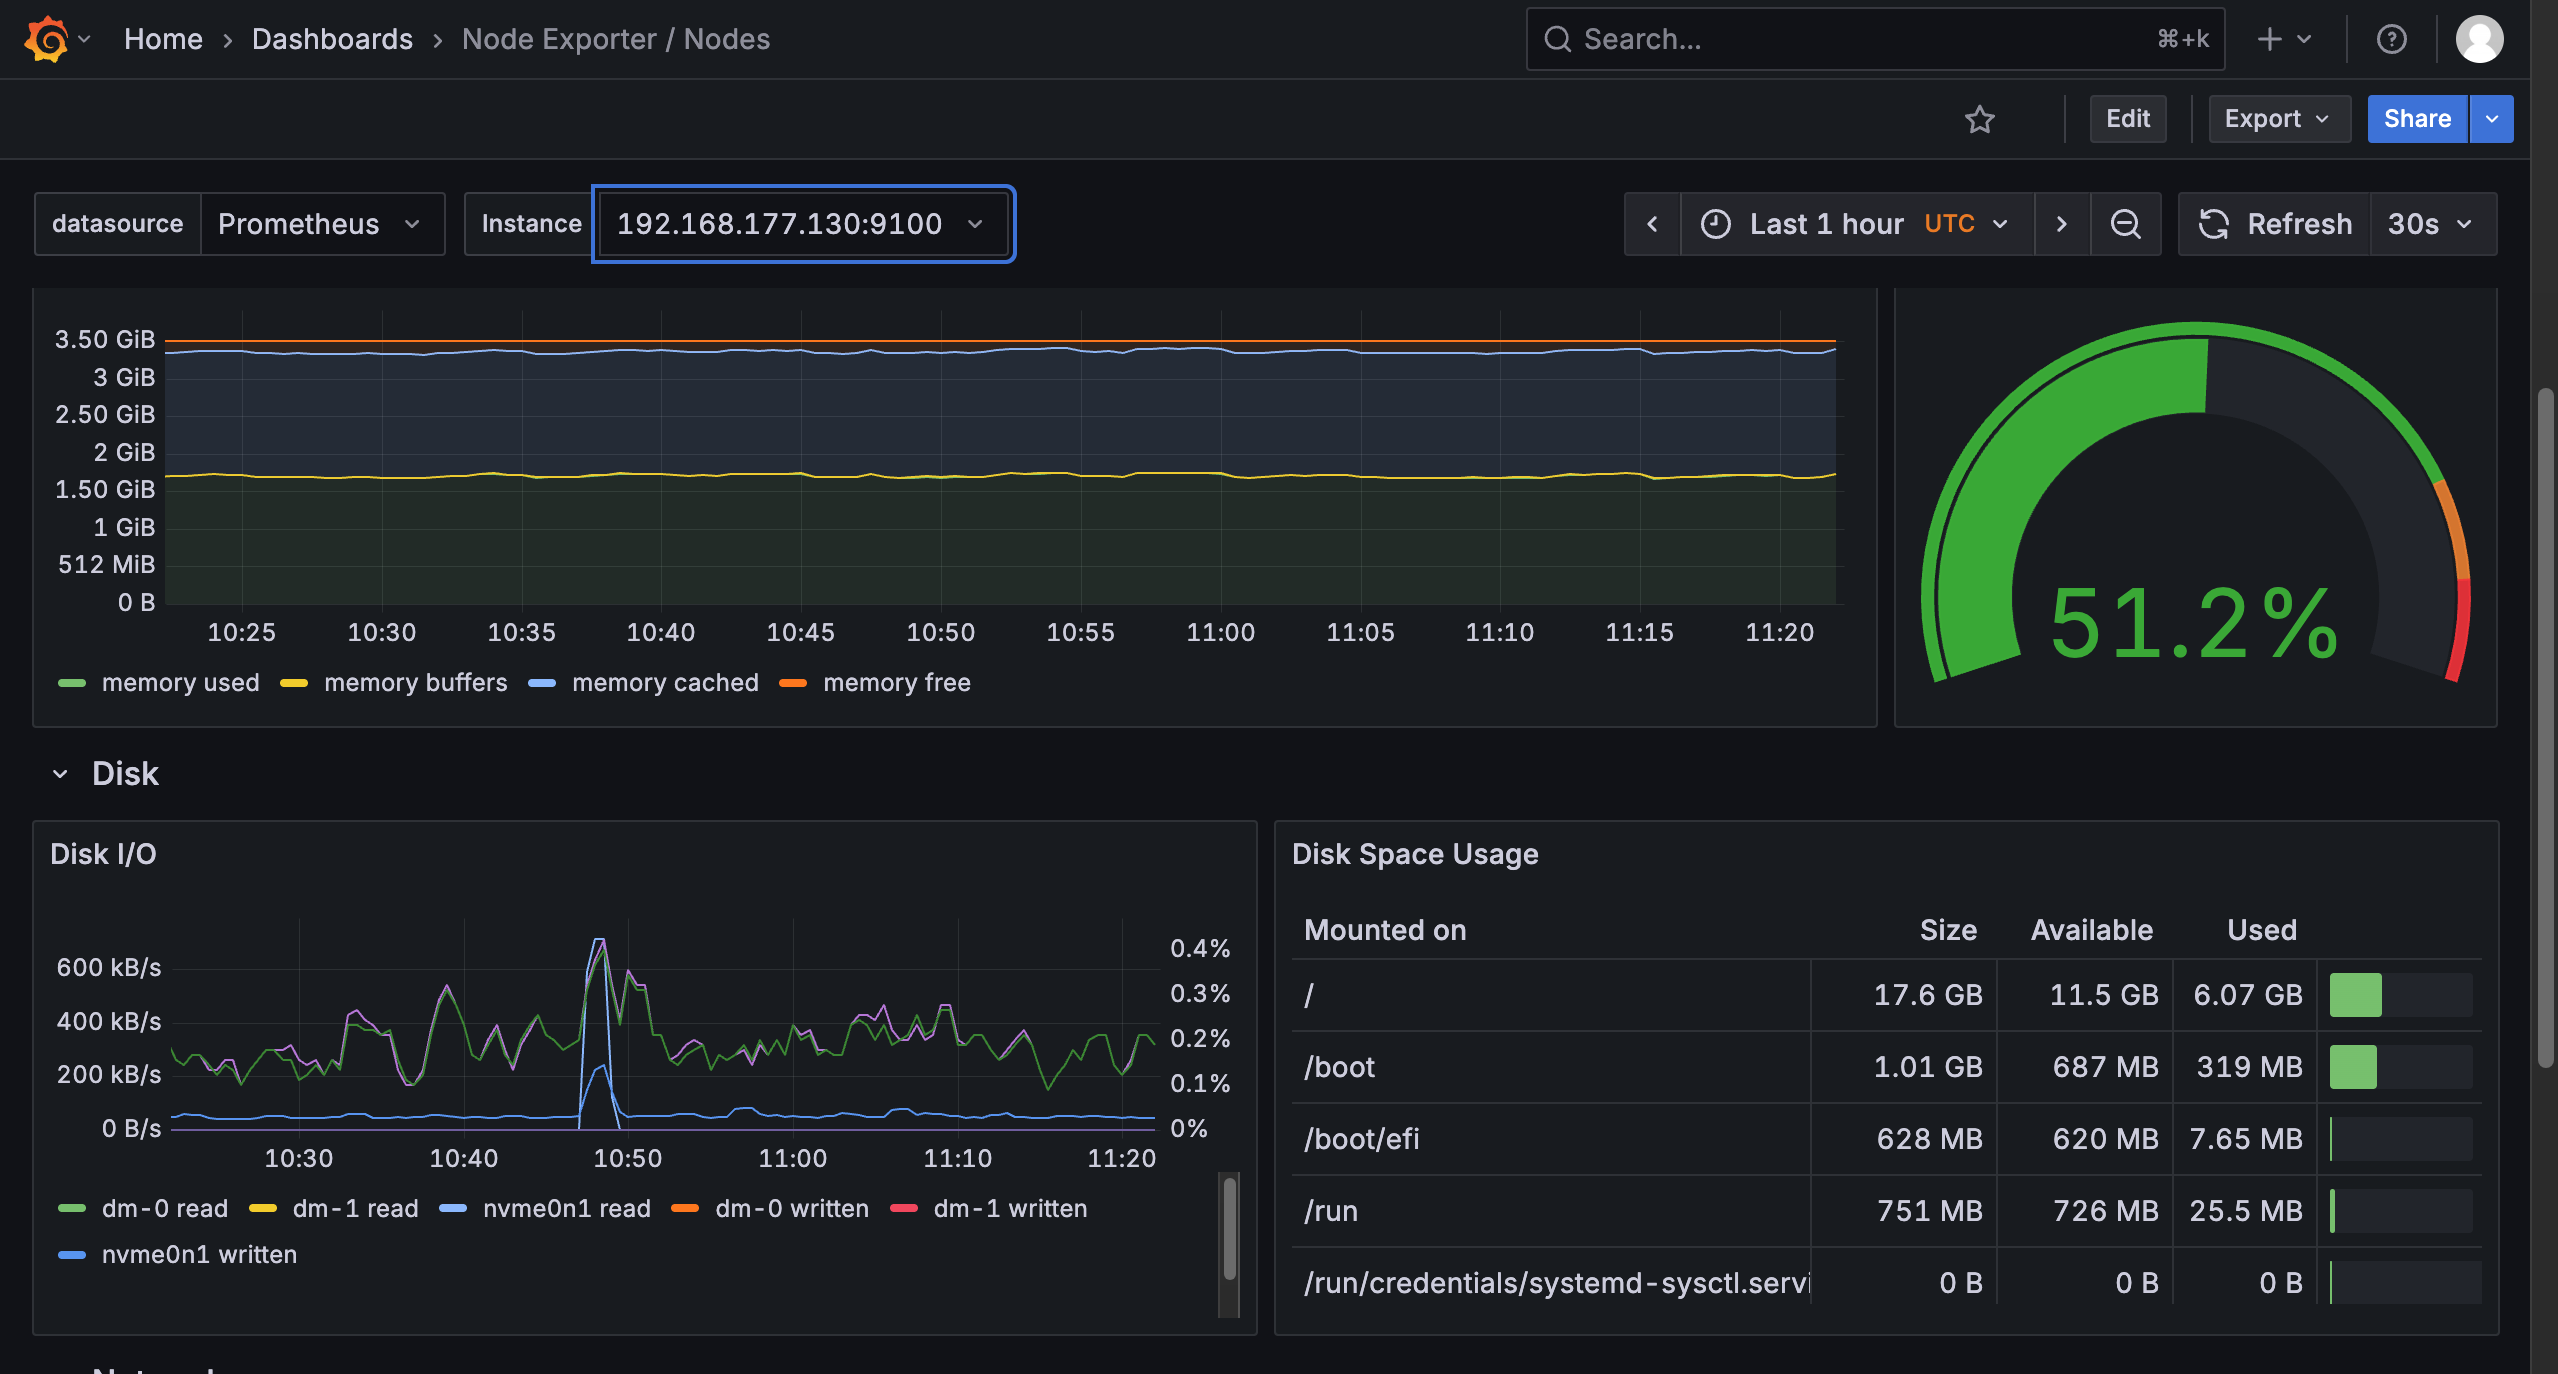Go to Home breadcrumb

163,39
